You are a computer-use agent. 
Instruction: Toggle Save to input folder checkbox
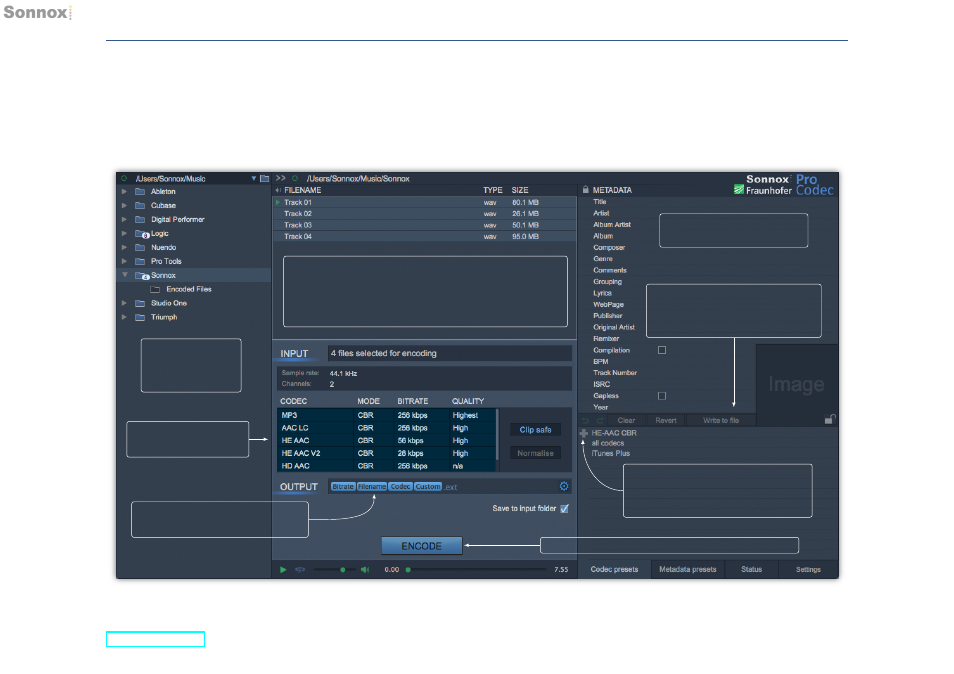[565, 509]
